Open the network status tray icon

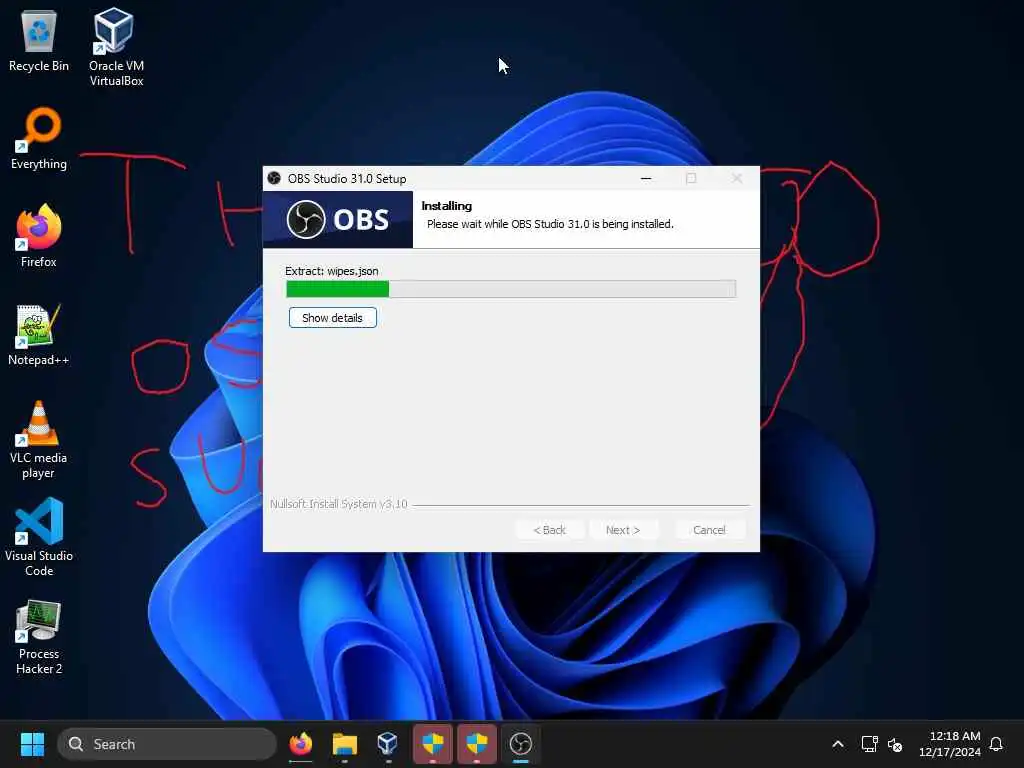click(869, 744)
